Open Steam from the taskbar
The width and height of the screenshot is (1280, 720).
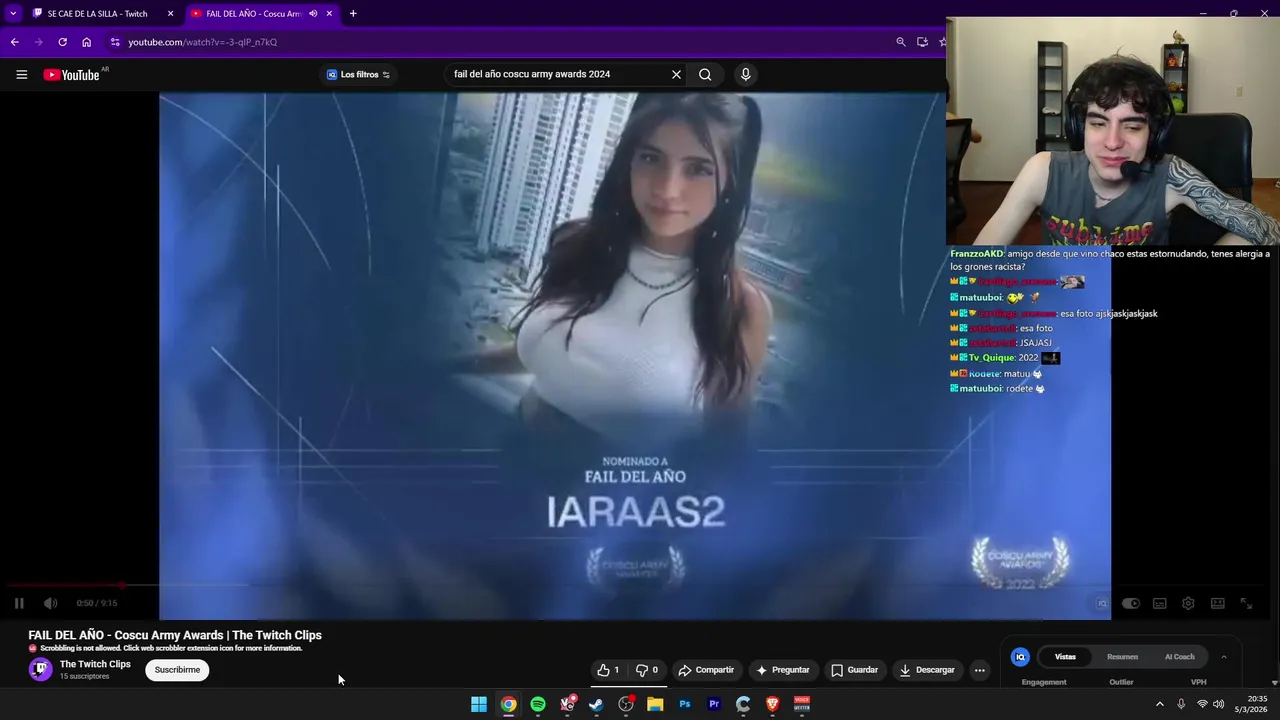coord(596,704)
